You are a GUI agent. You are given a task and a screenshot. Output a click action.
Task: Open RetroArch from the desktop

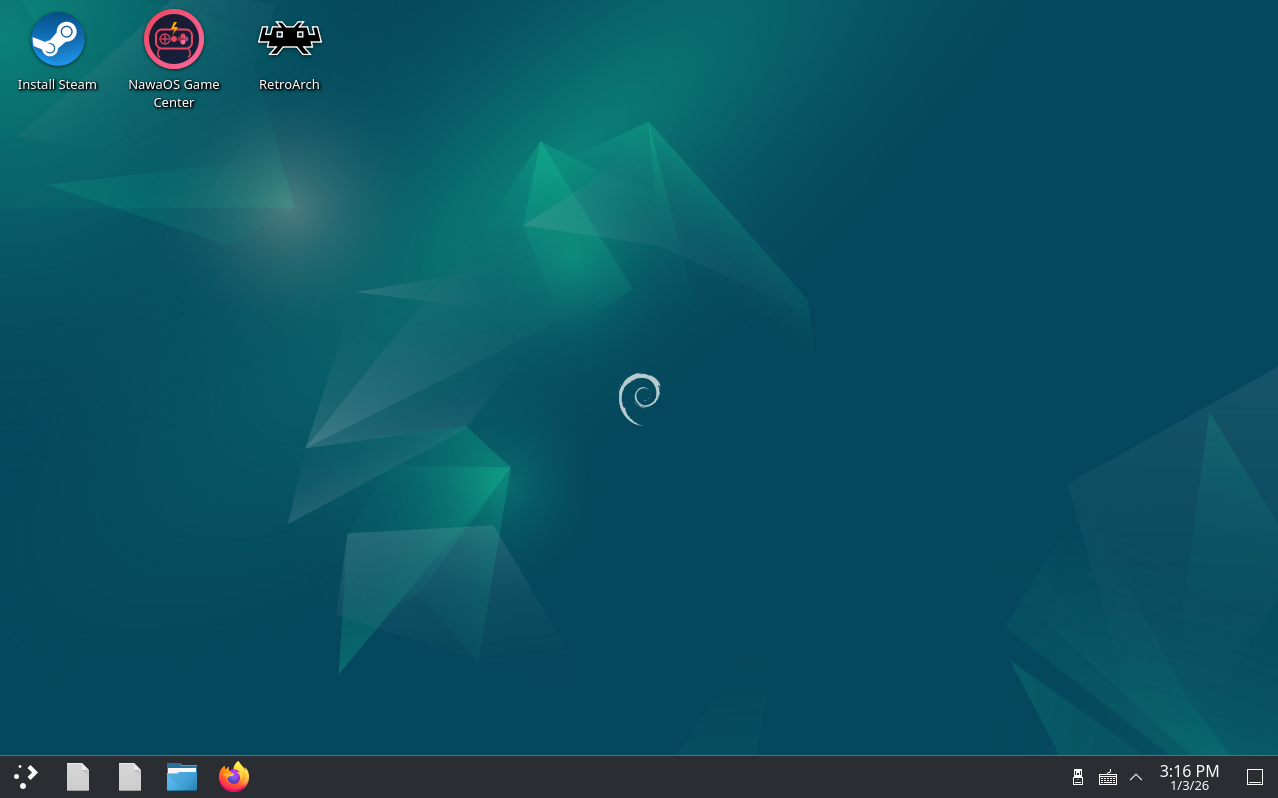click(x=289, y=40)
